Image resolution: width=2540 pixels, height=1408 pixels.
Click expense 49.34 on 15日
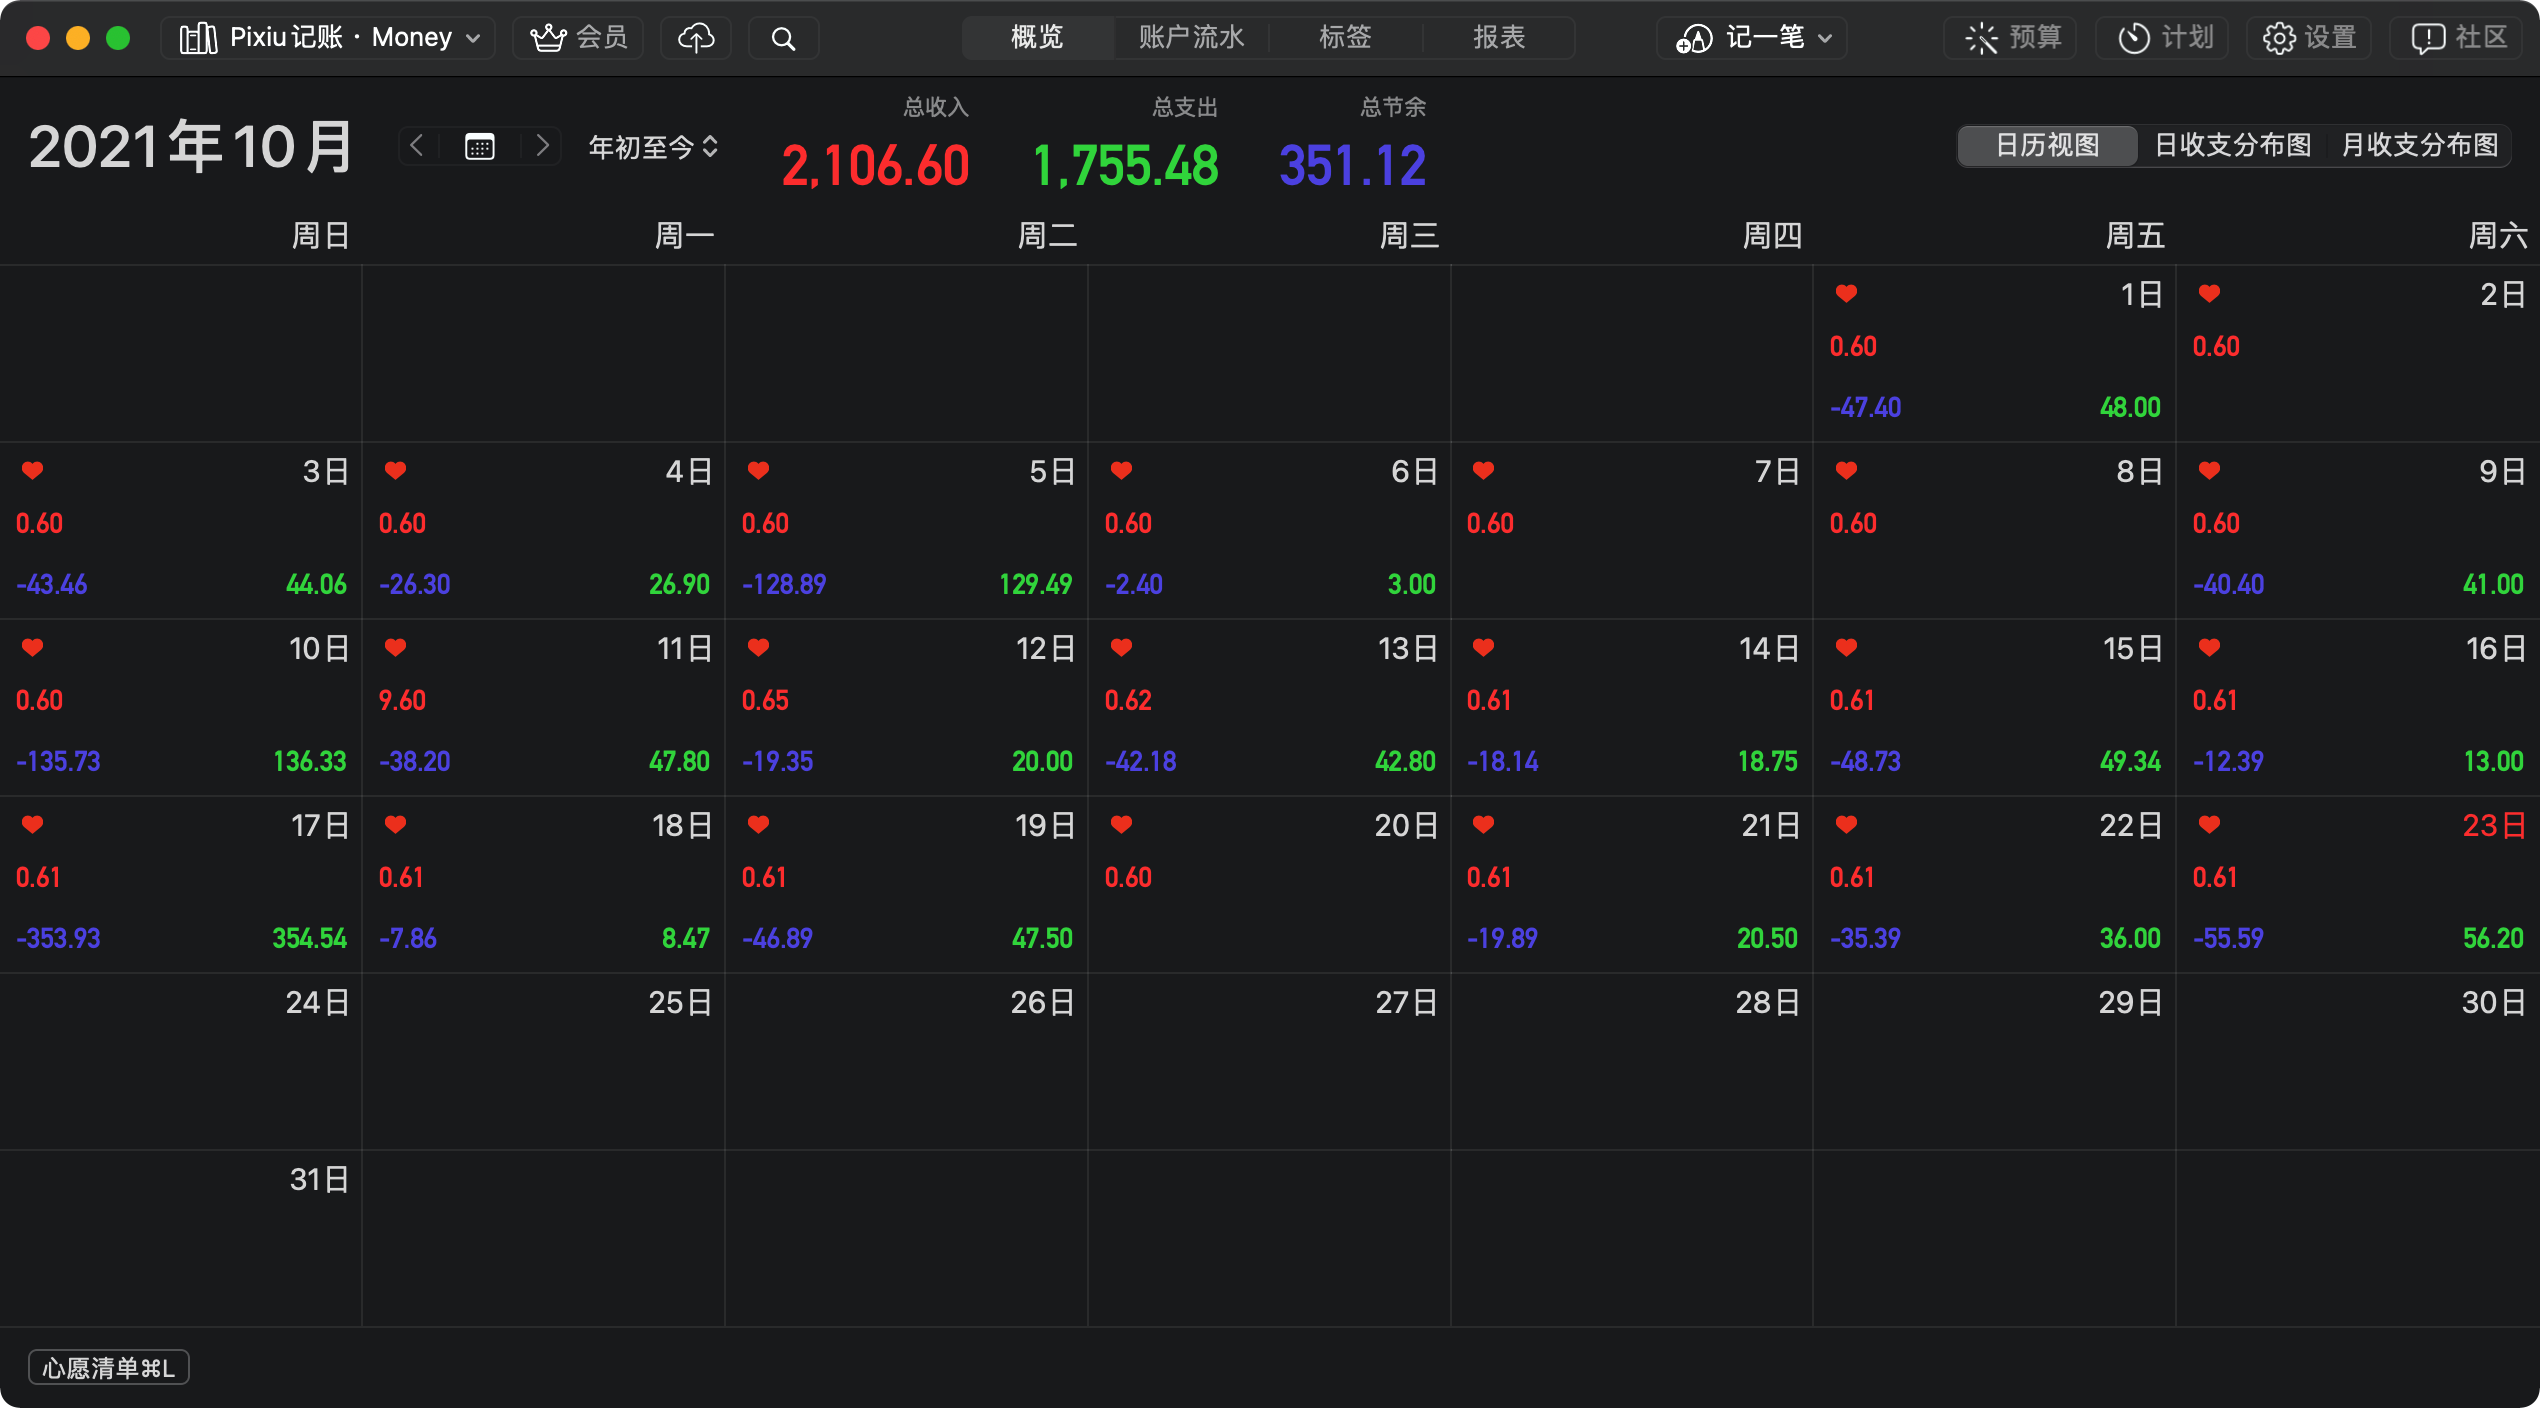tap(2130, 761)
